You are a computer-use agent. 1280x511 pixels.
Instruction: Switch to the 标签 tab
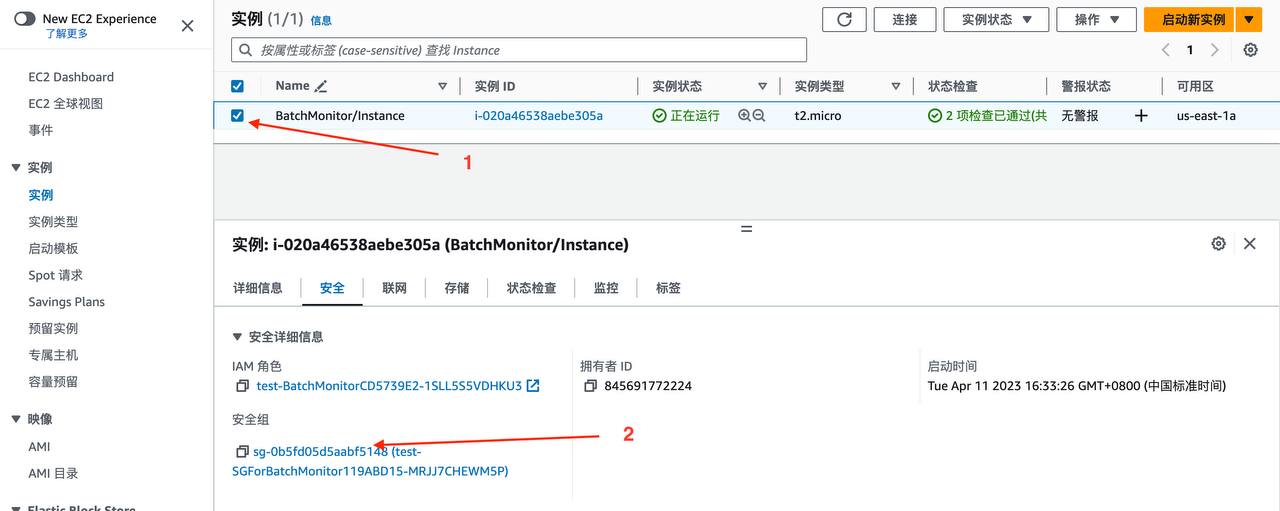coord(668,288)
